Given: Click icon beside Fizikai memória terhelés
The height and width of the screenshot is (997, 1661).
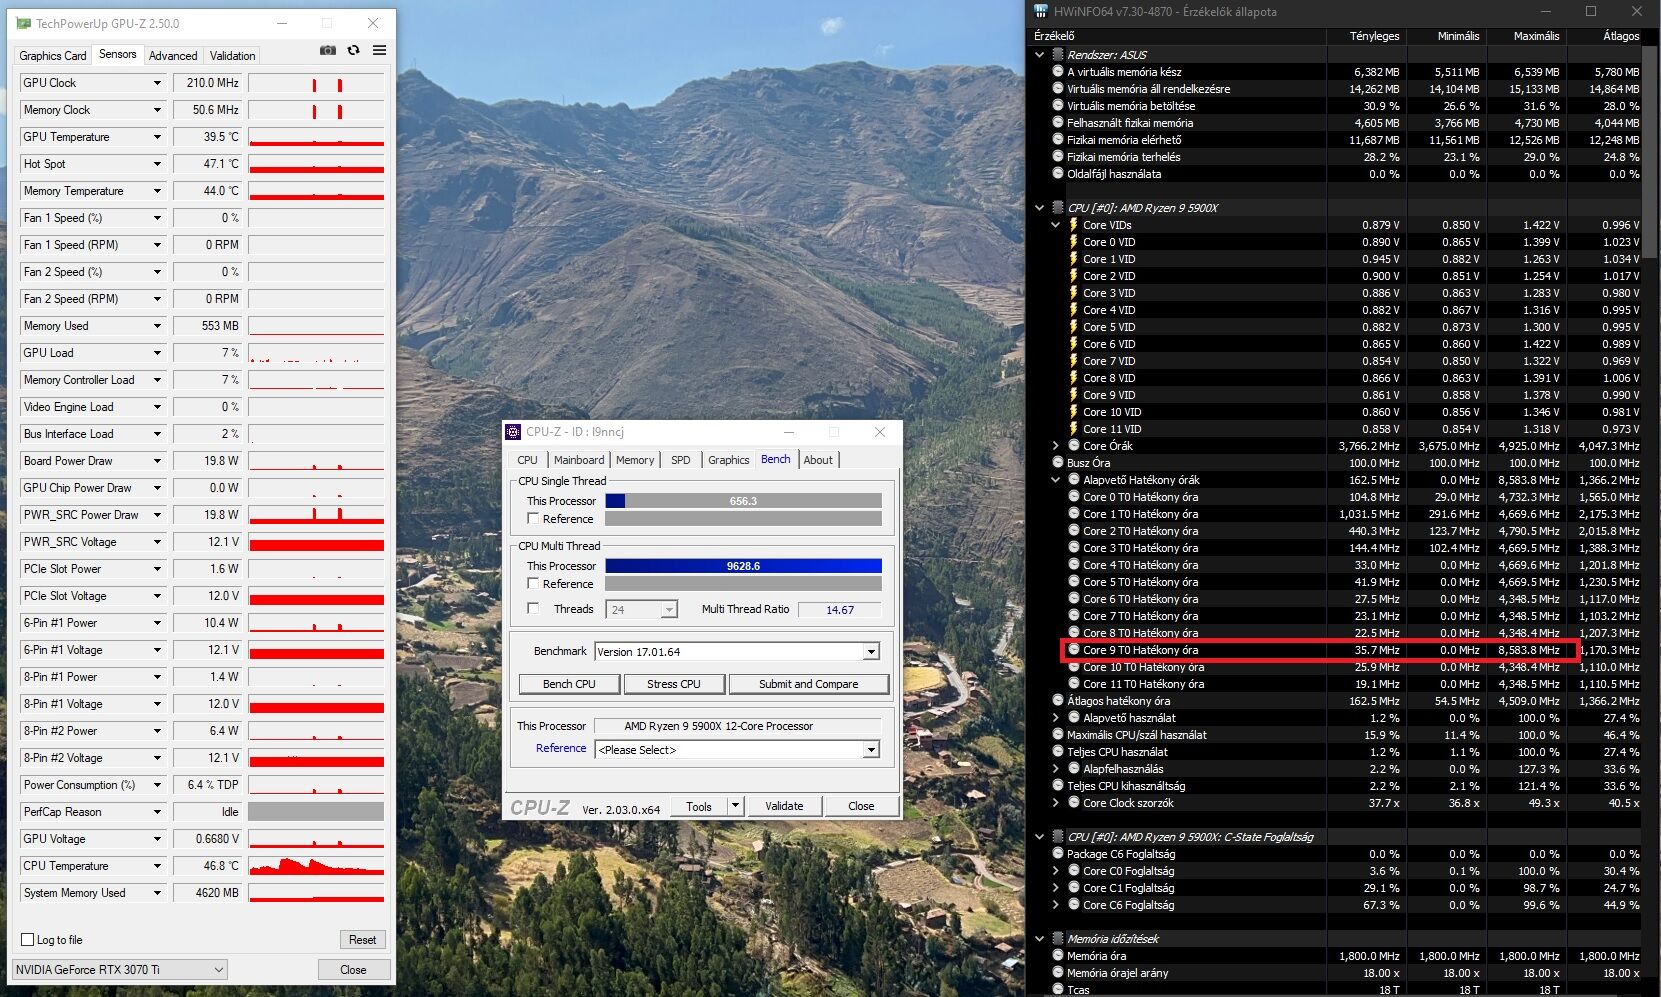Looking at the screenshot, I should click(x=1058, y=157).
